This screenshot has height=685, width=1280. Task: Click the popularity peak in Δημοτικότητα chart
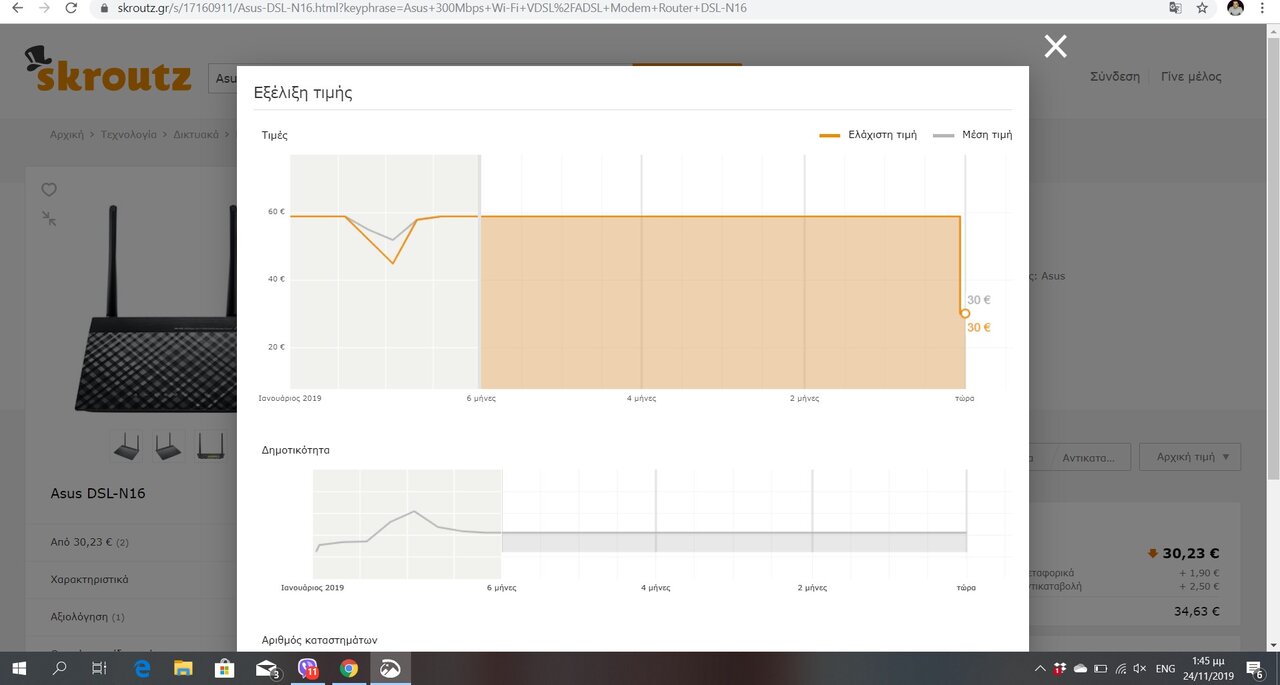[414, 511]
